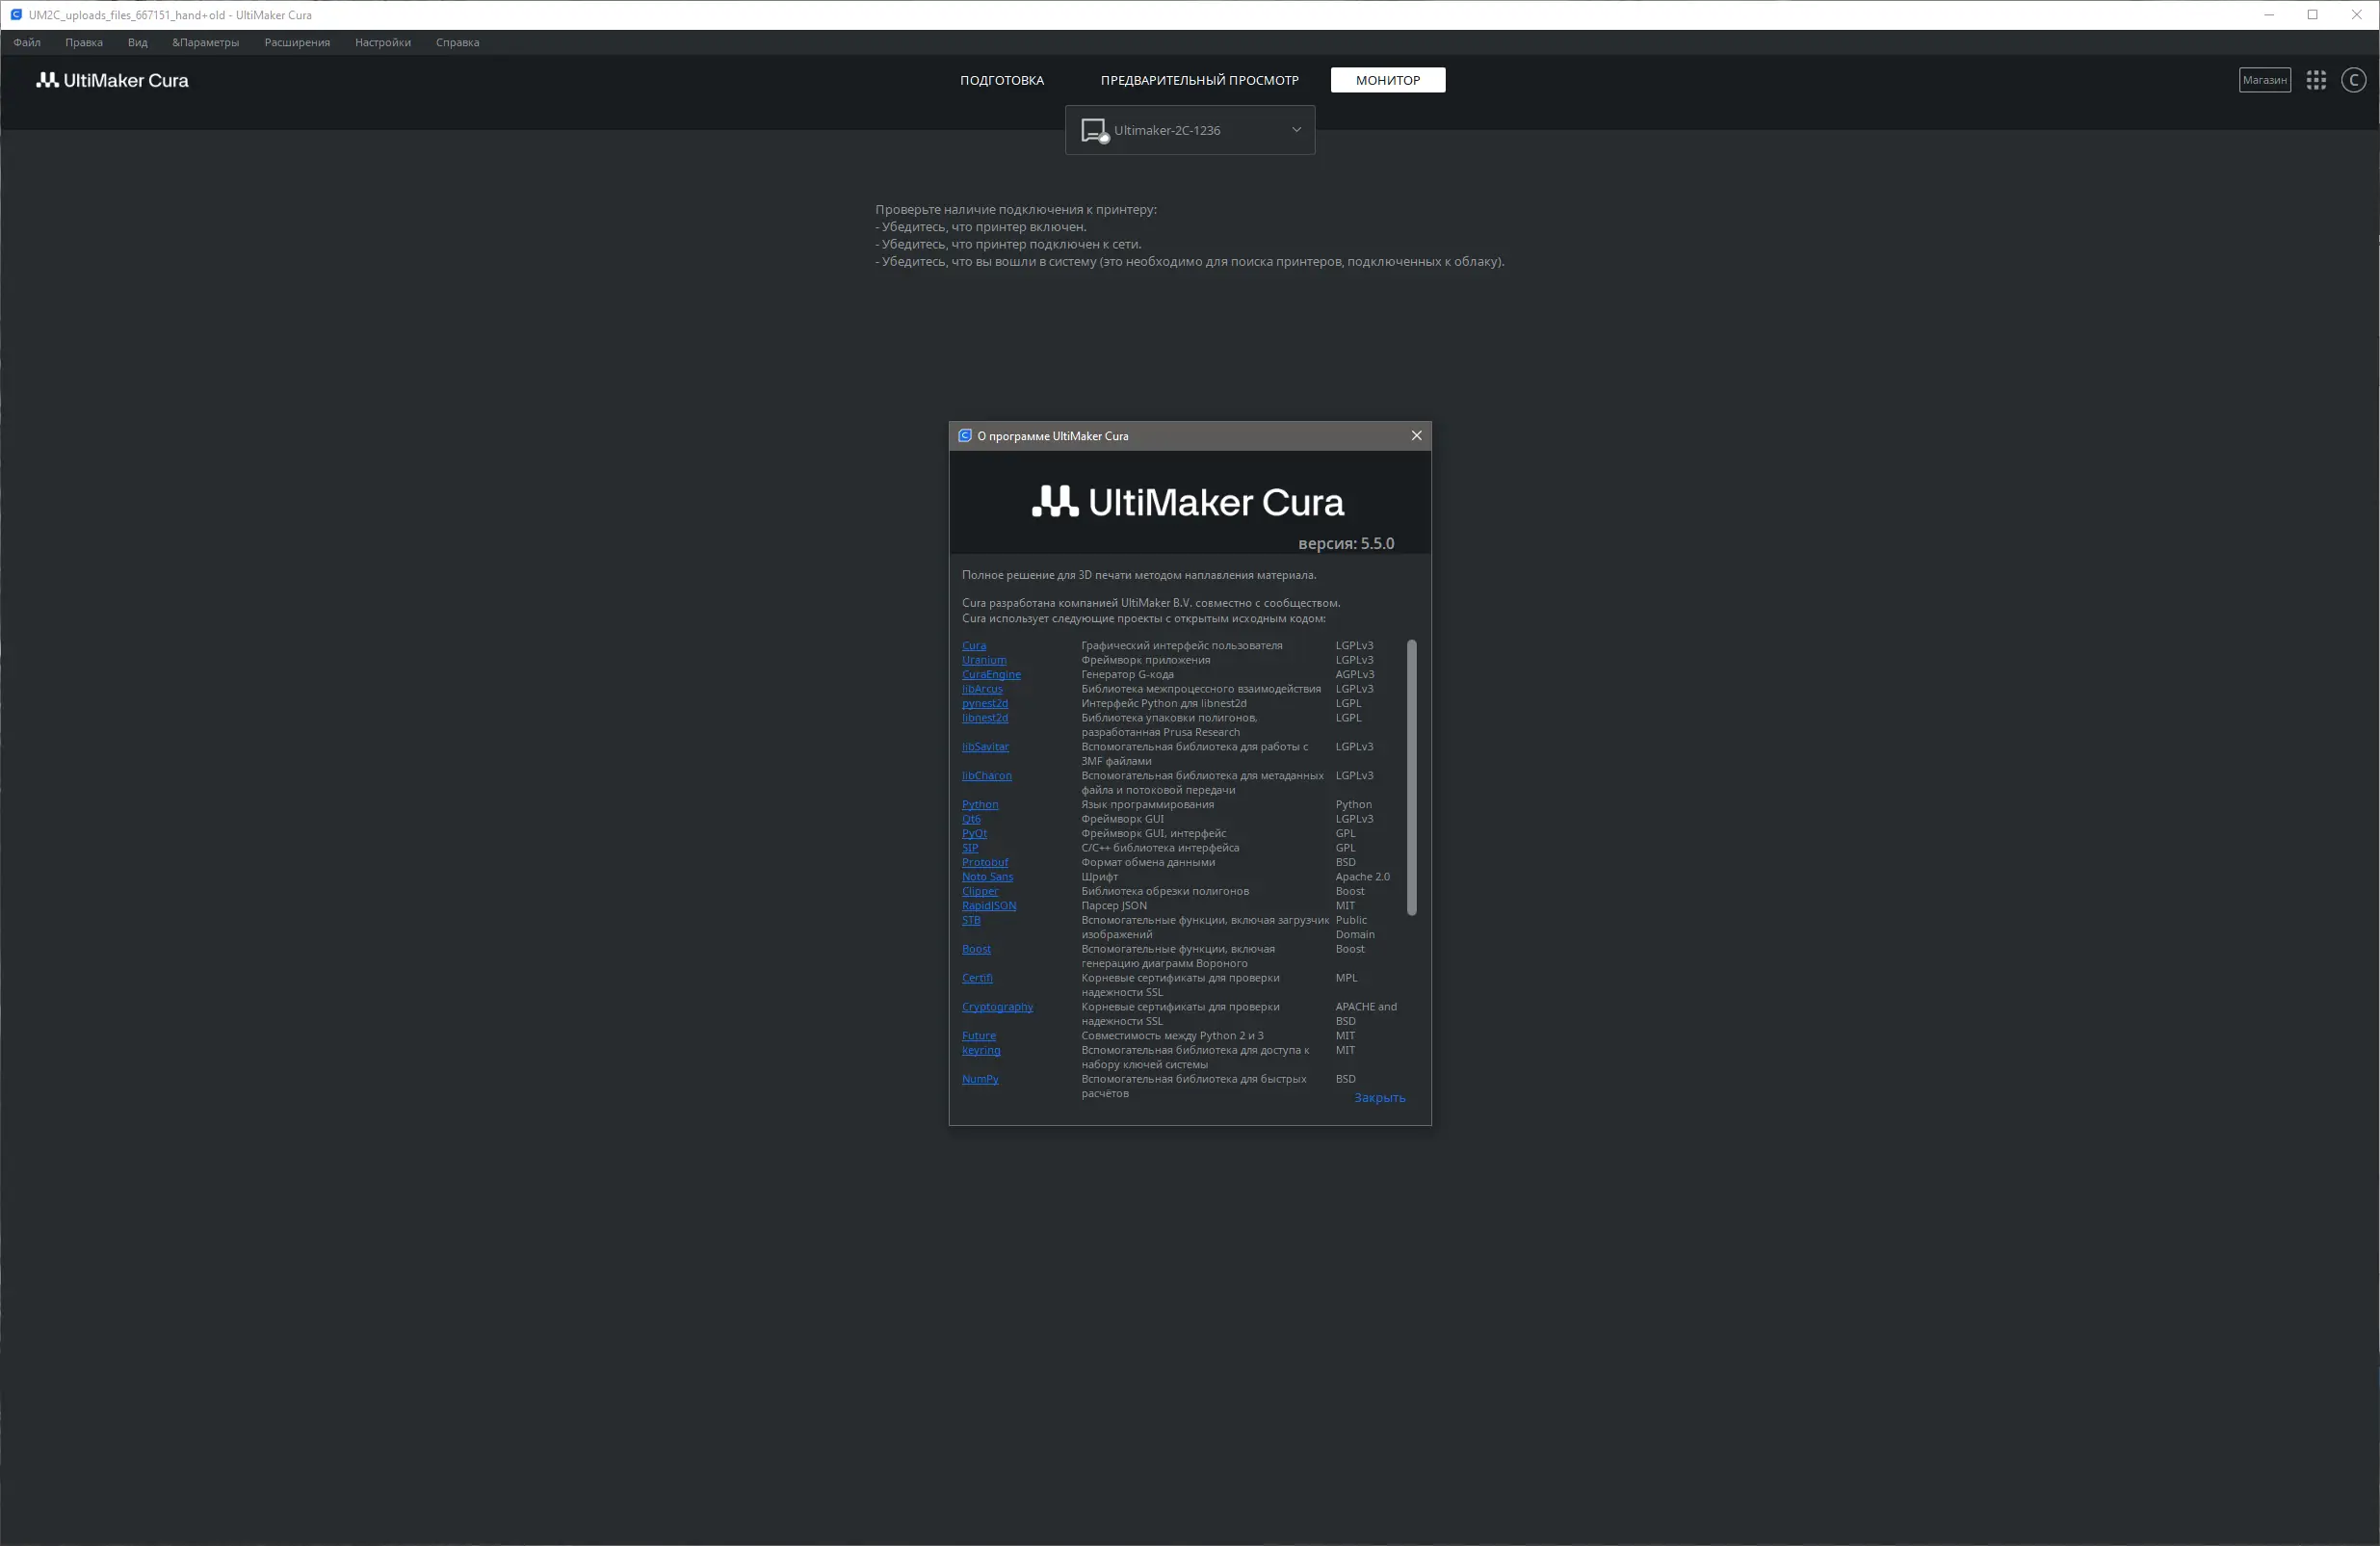Open the Файл menu
2380x1546 pixels.
click(x=27, y=42)
